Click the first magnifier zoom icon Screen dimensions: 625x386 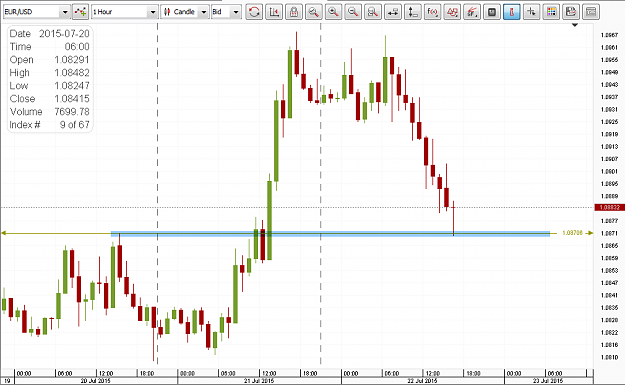(314, 12)
